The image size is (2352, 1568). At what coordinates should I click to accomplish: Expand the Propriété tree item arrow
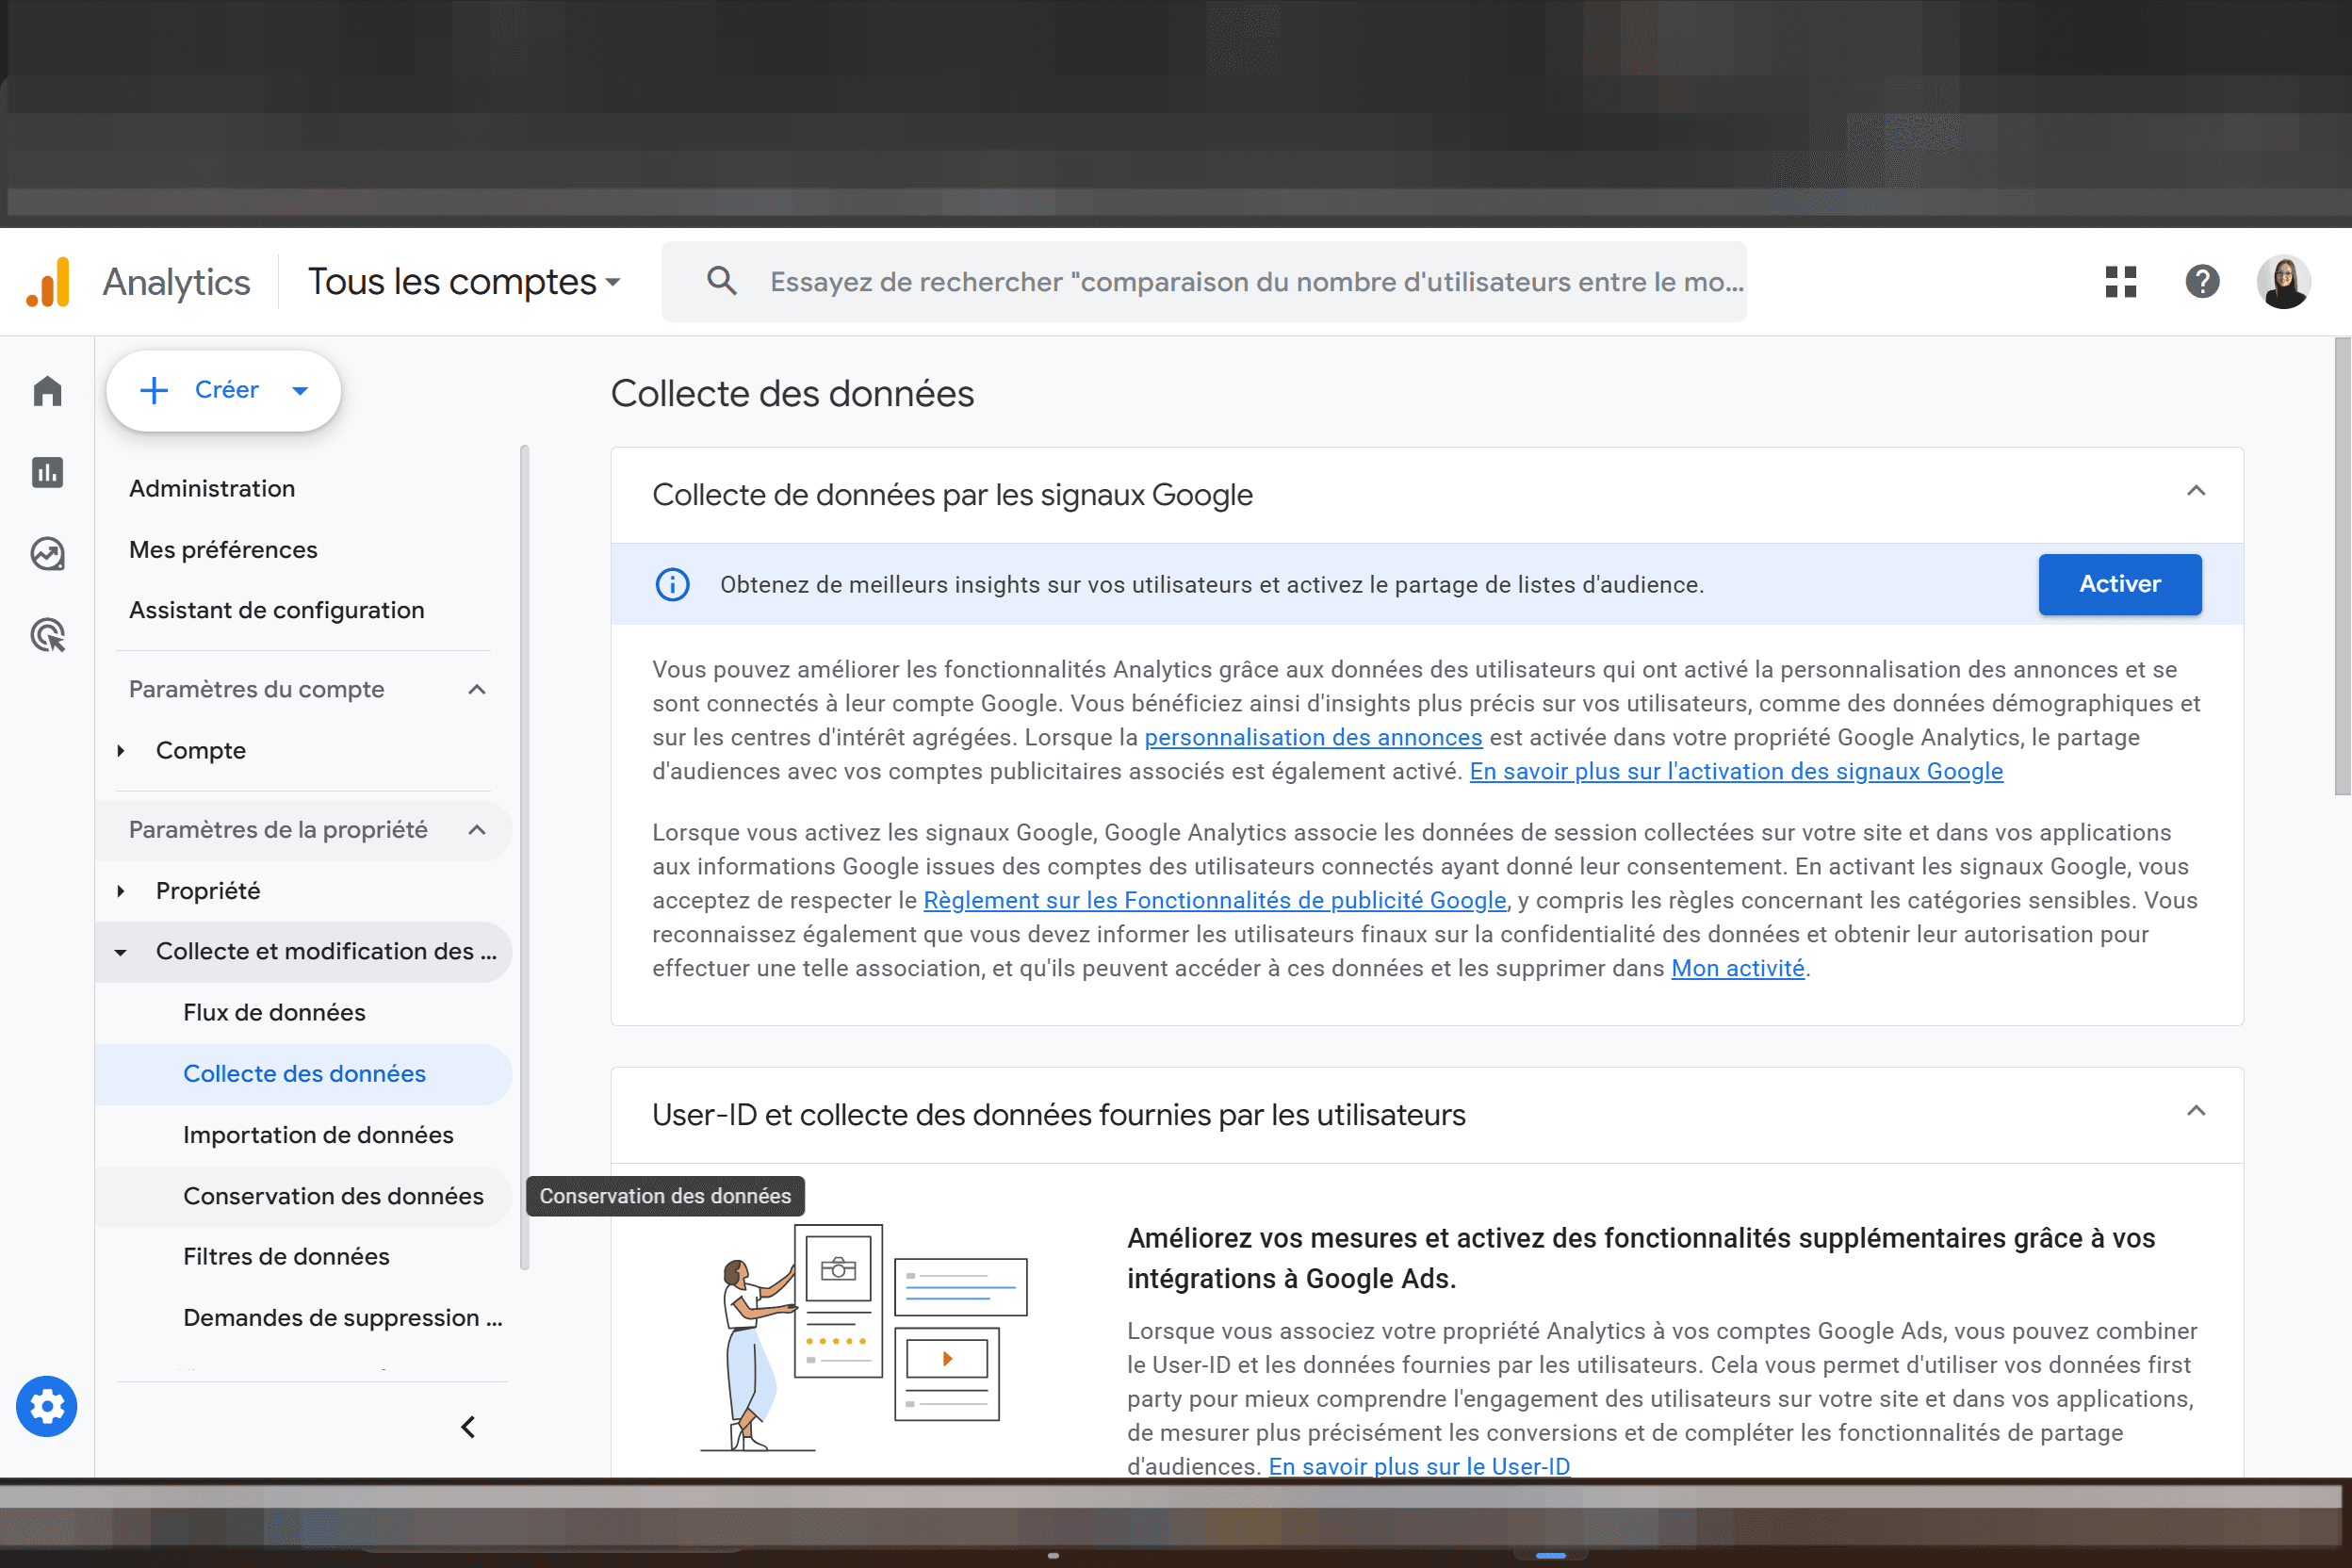121,891
